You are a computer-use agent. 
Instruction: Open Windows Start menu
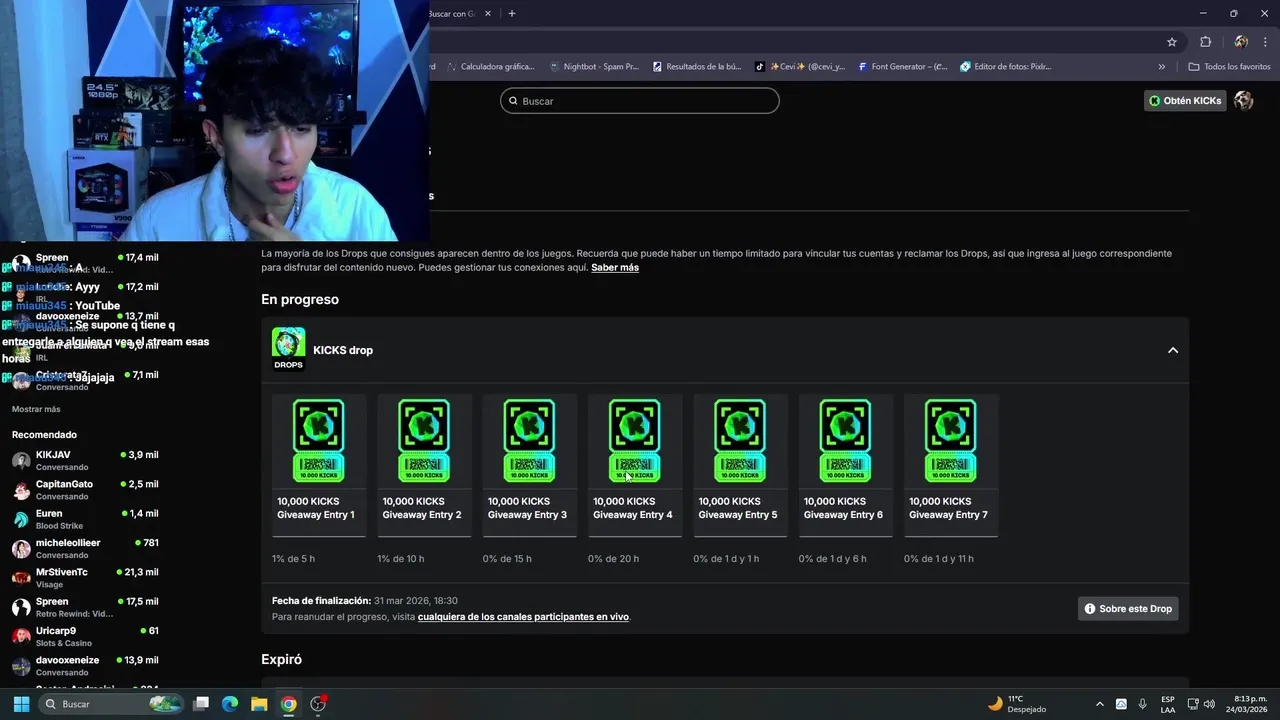point(21,704)
